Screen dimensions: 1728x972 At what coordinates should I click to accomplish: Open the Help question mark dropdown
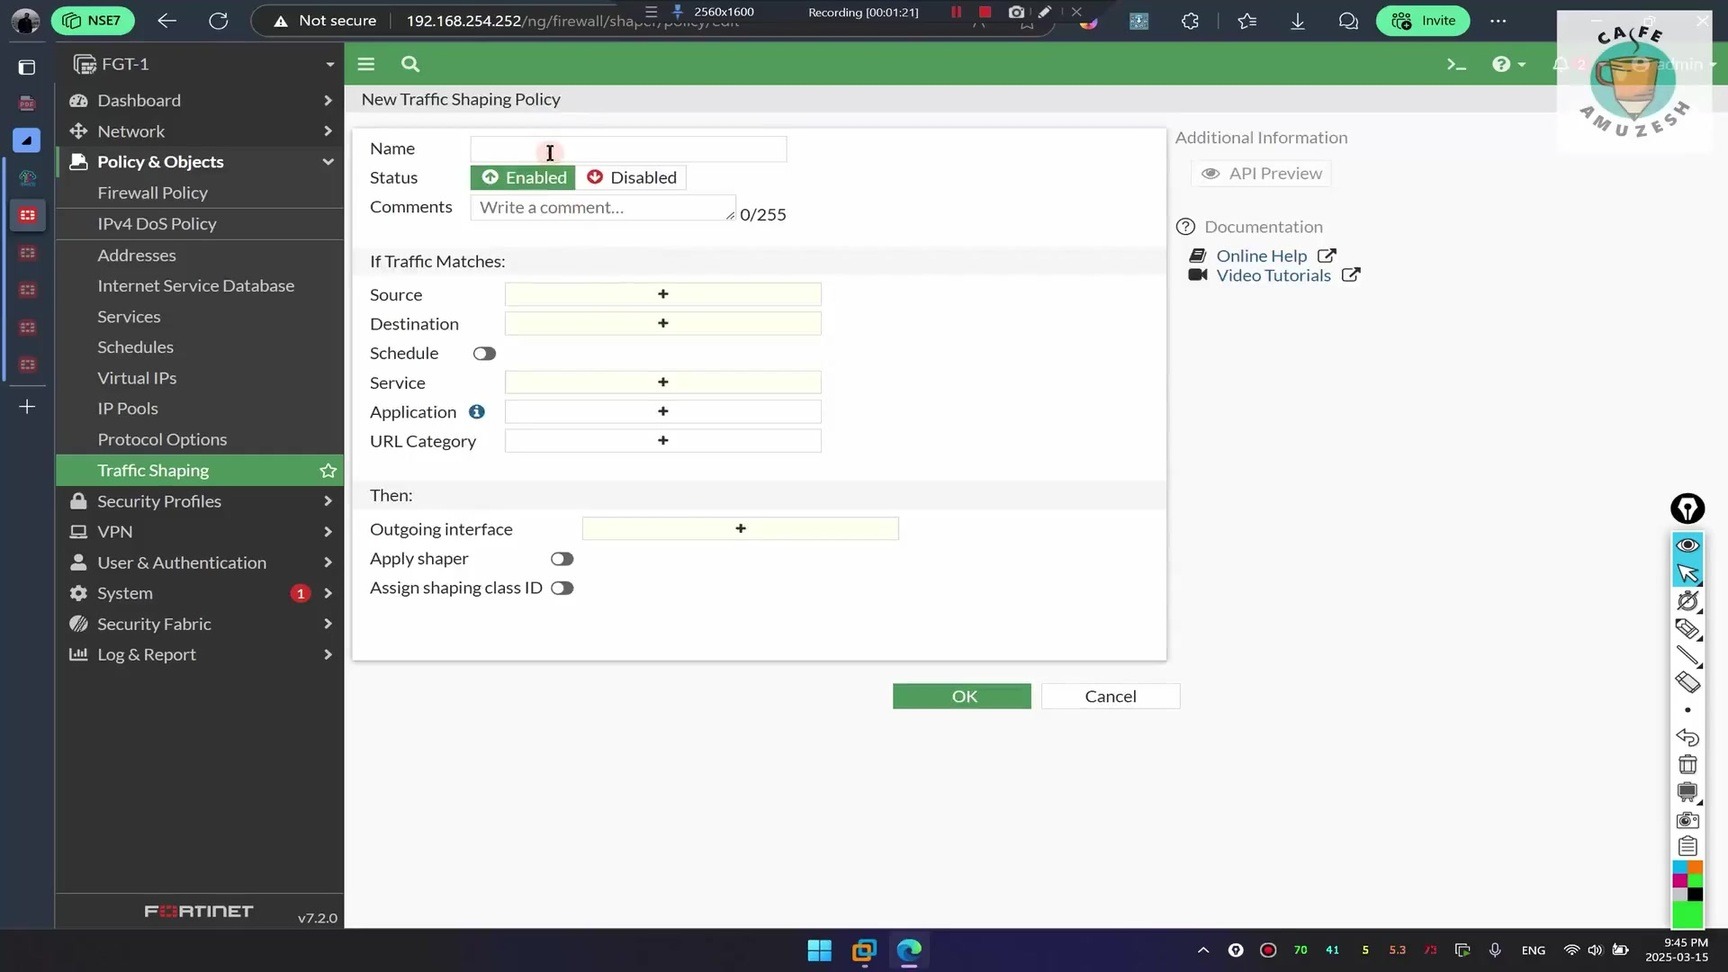coord(1508,64)
